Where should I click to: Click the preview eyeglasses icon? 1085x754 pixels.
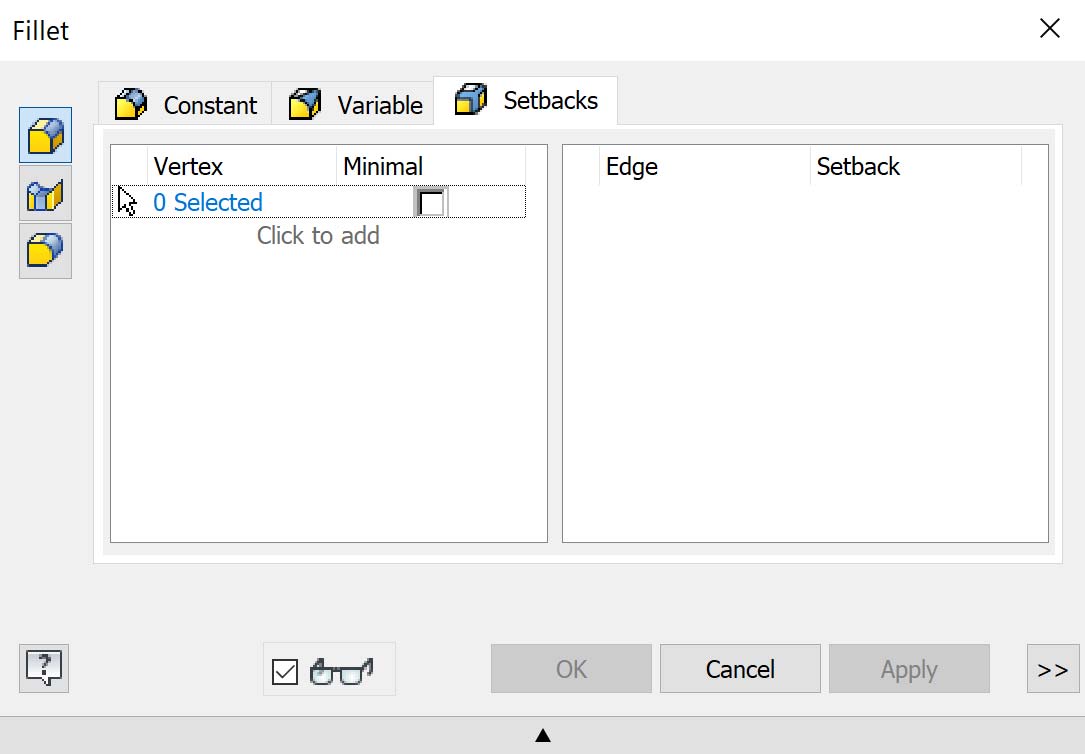coord(342,671)
